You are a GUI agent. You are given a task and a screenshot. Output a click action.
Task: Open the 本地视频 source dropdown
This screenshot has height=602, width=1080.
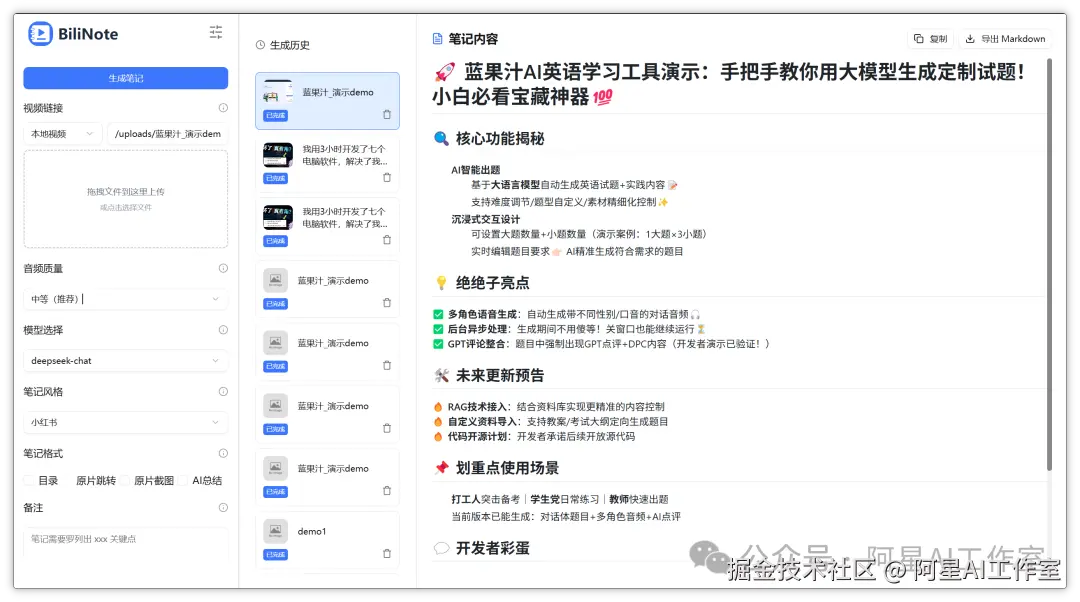tap(63, 134)
